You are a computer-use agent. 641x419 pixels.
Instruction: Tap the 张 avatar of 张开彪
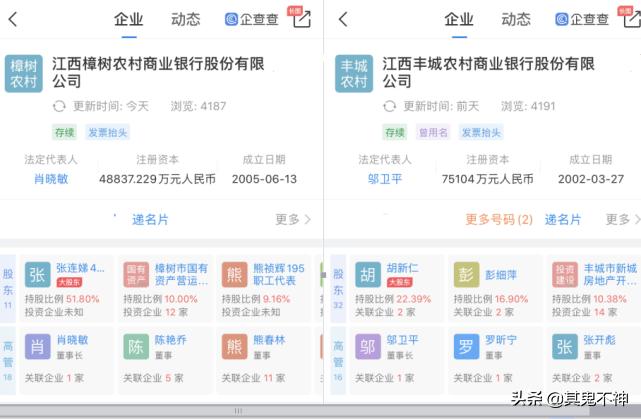point(565,347)
